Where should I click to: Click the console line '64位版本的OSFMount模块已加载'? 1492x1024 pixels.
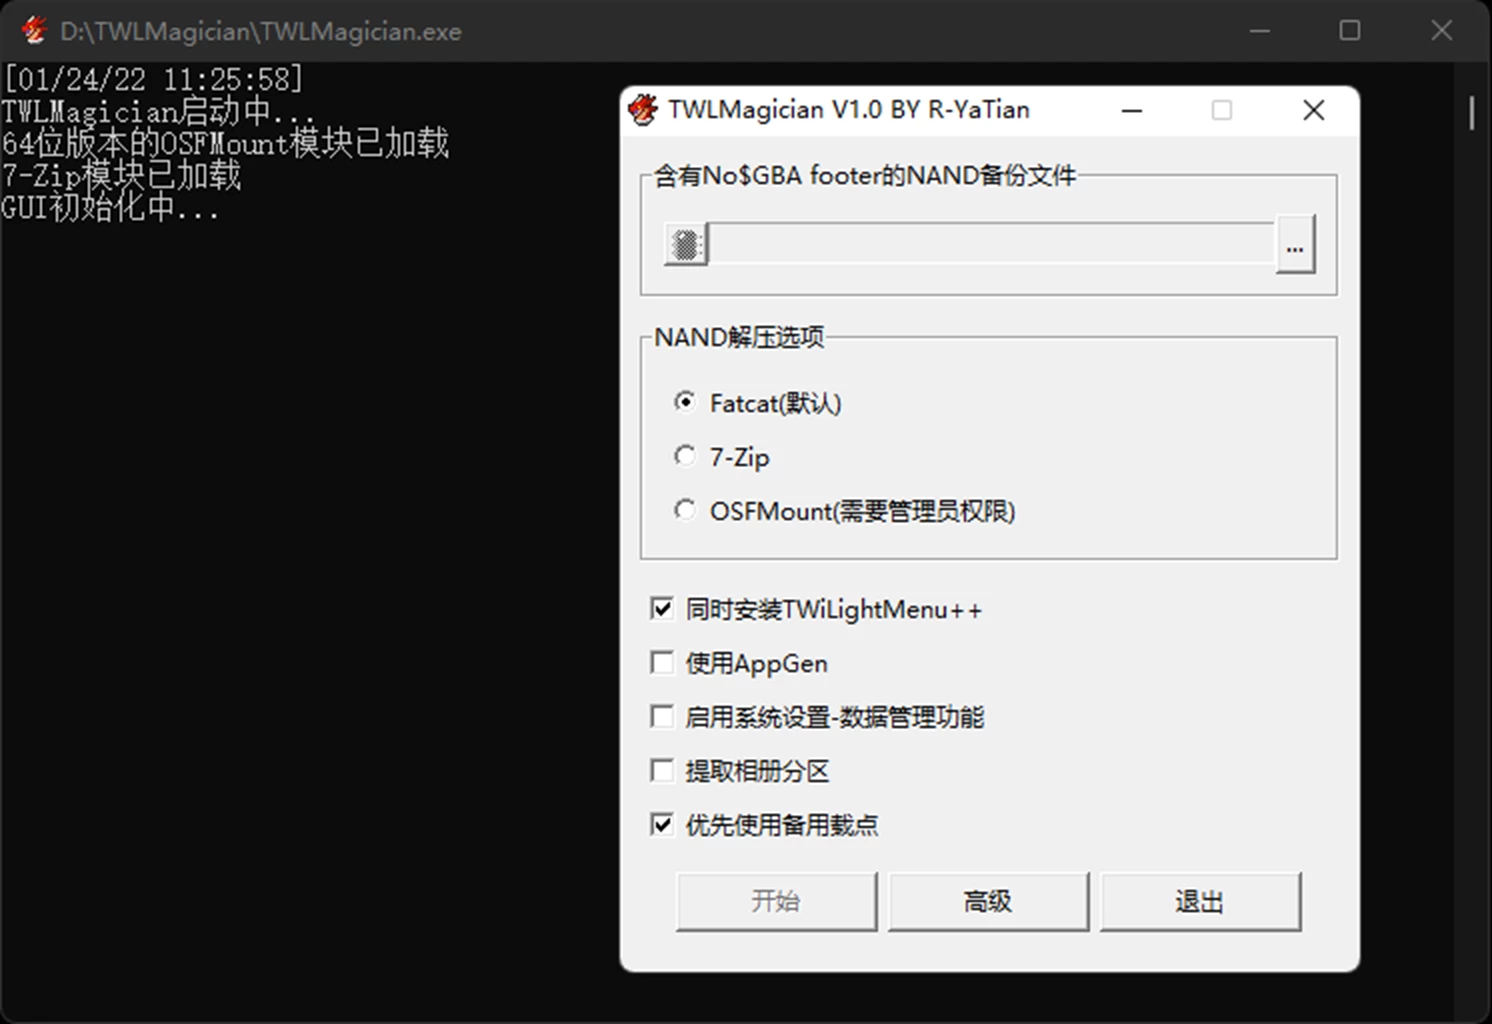225,143
